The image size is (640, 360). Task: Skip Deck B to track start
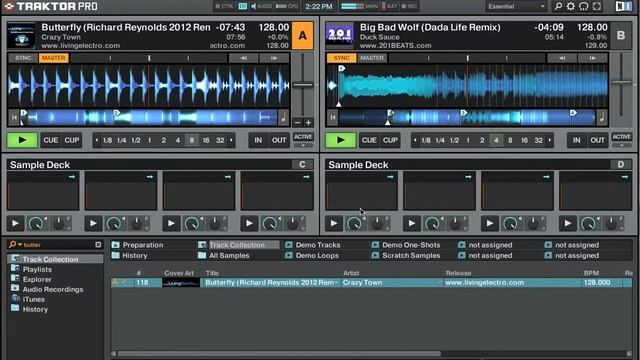coord(333,118)
